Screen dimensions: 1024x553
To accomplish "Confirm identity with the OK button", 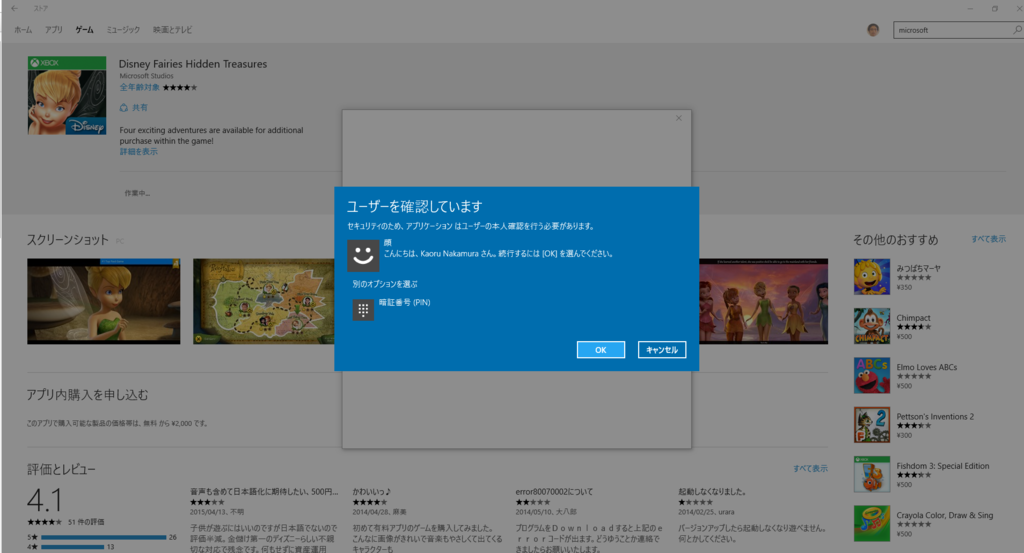I will pyautogui.click(x=600, y=350).
